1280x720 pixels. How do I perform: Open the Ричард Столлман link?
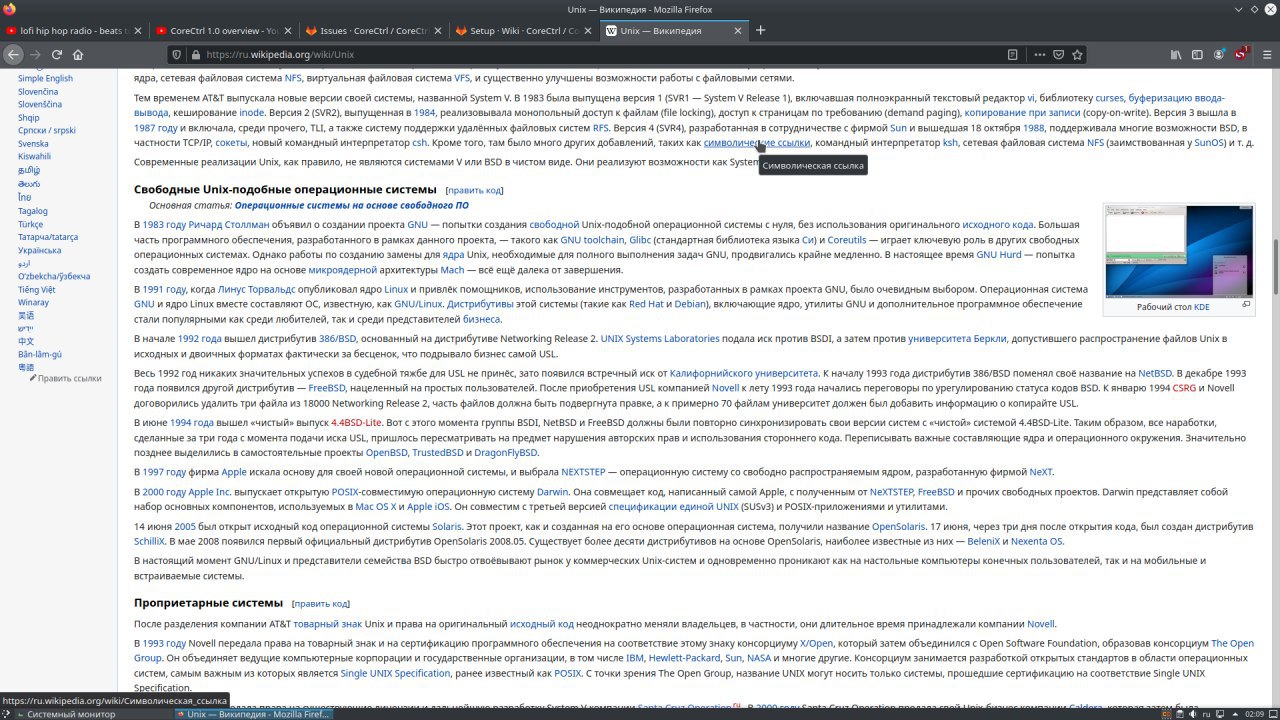(x=229, y=225)
